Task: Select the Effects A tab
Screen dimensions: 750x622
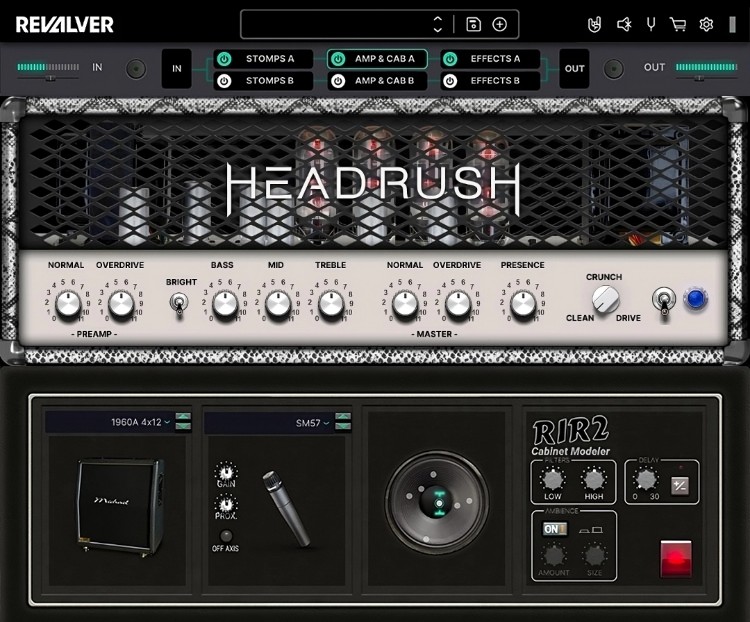Action: [490, 59]
